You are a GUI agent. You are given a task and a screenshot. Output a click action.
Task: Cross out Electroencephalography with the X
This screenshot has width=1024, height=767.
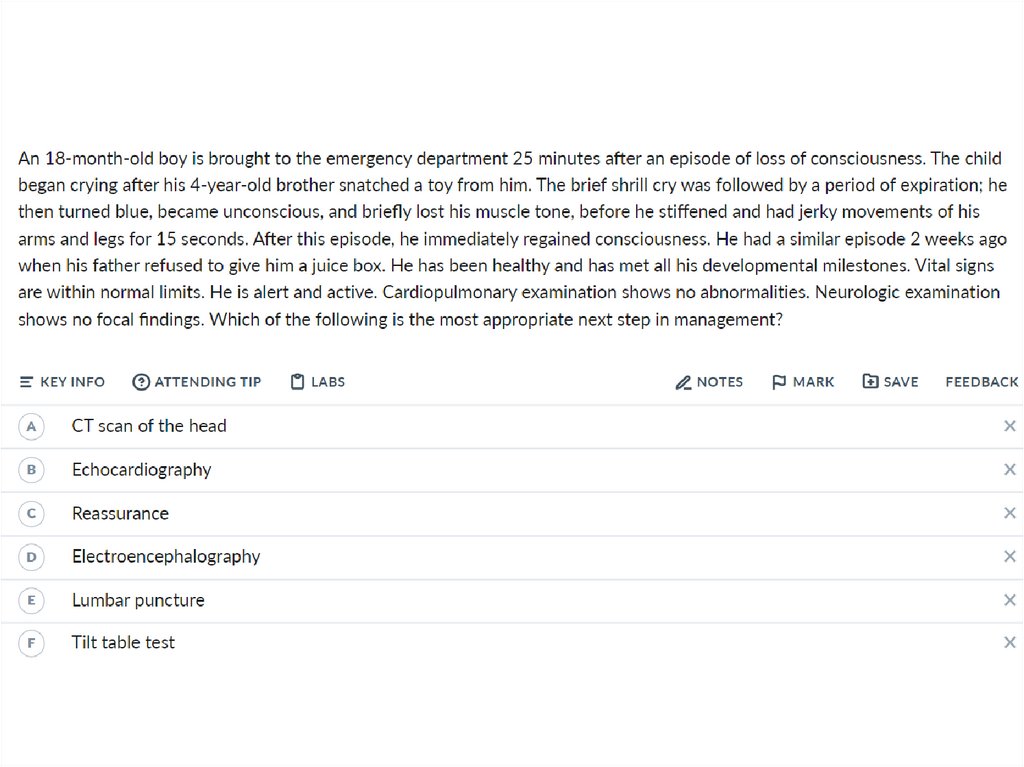click(x=1009, y=556)
